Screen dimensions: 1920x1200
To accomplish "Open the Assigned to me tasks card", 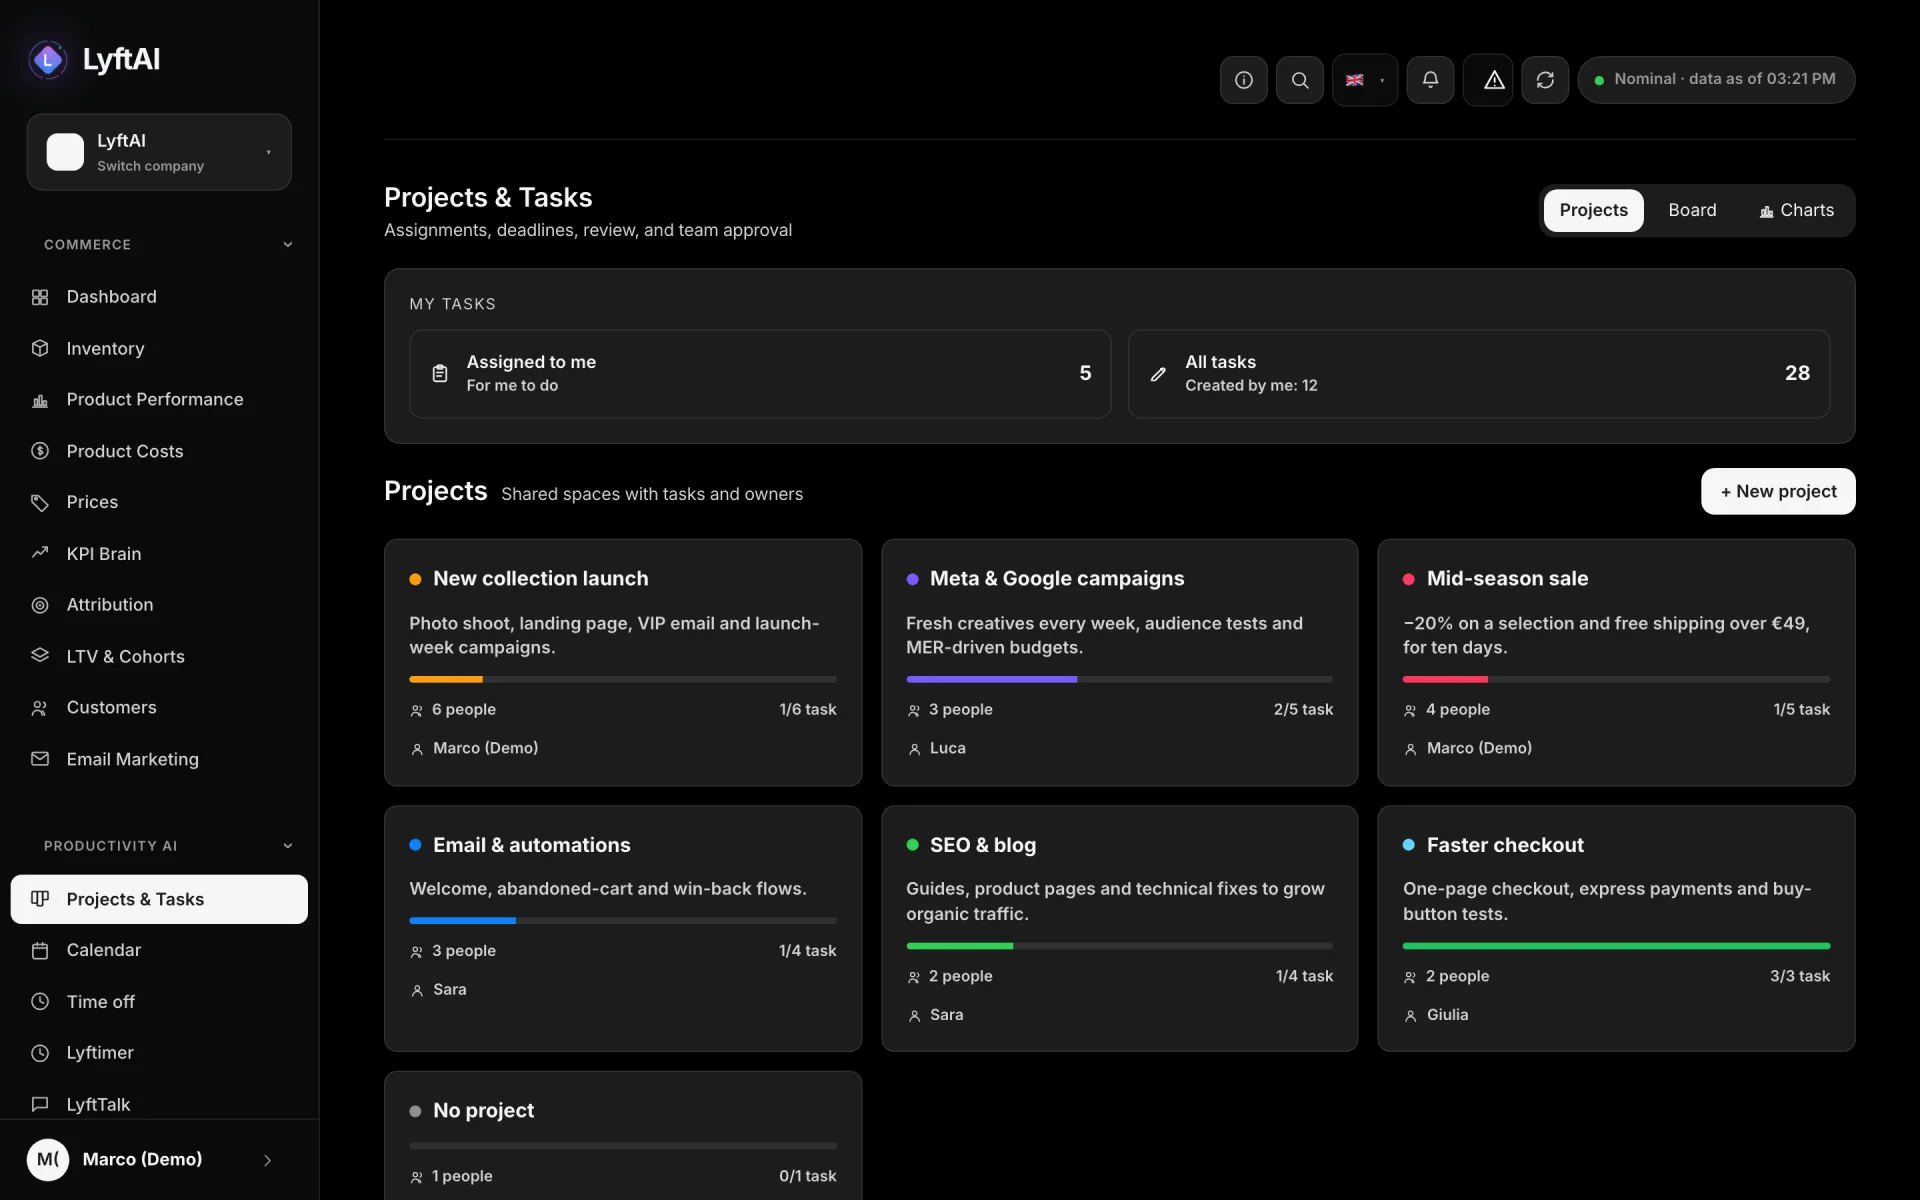I will pyautogui.click(x=760, y=374).
